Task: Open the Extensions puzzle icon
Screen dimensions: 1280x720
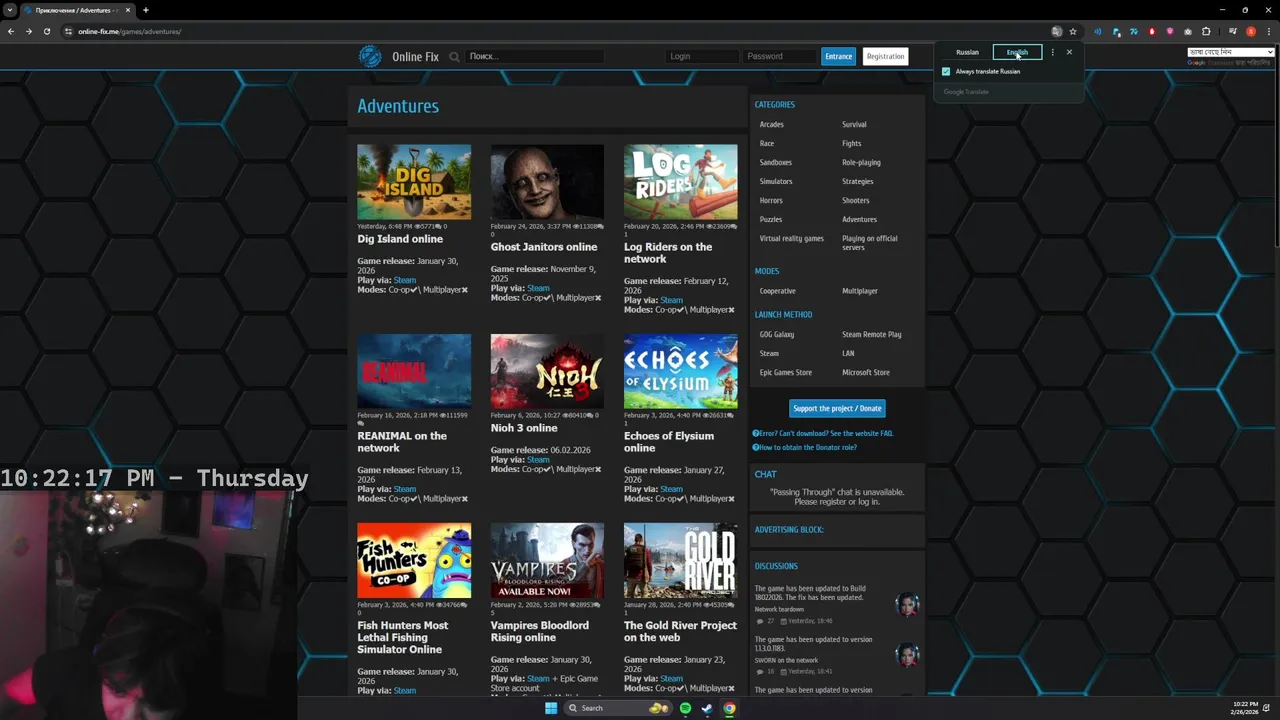Action: [1206, 31]
